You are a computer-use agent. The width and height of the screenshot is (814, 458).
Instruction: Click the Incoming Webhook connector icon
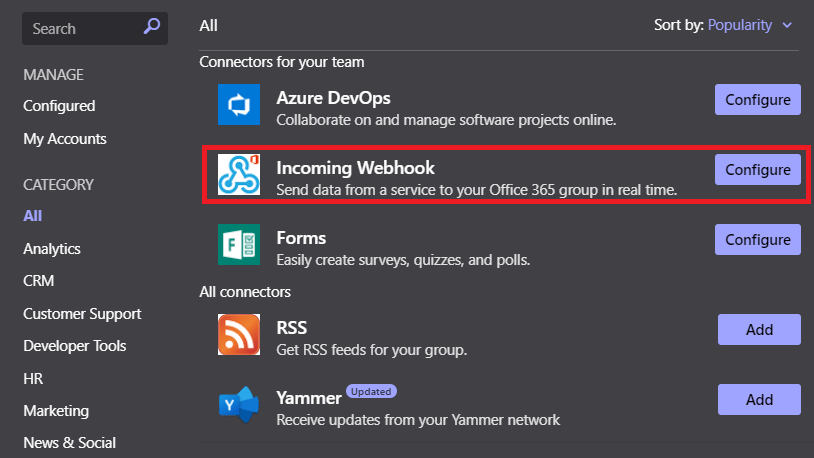pos(239,174)
